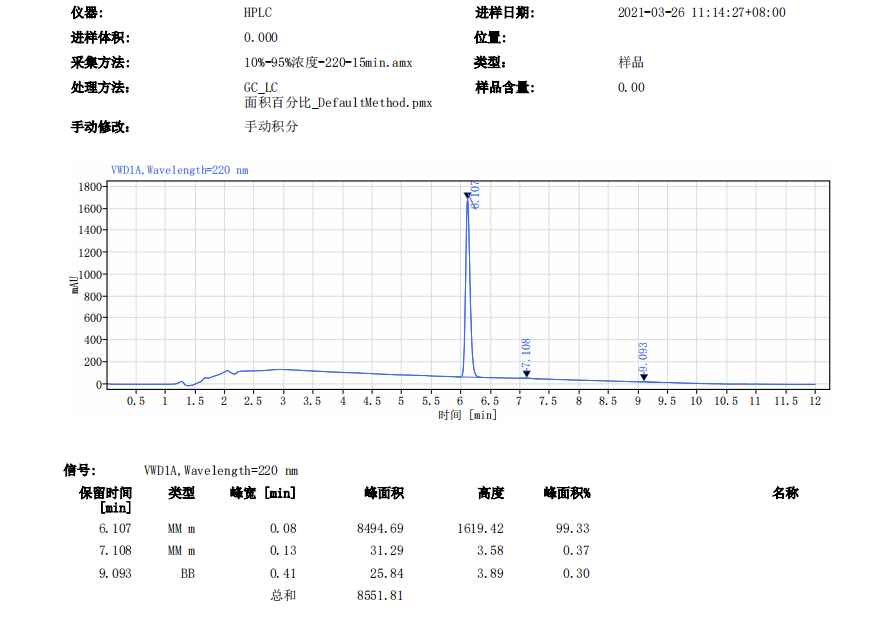Click the mAU y-axis label
883x639 pixels.
pyautogui.click(x=75, y=284)
